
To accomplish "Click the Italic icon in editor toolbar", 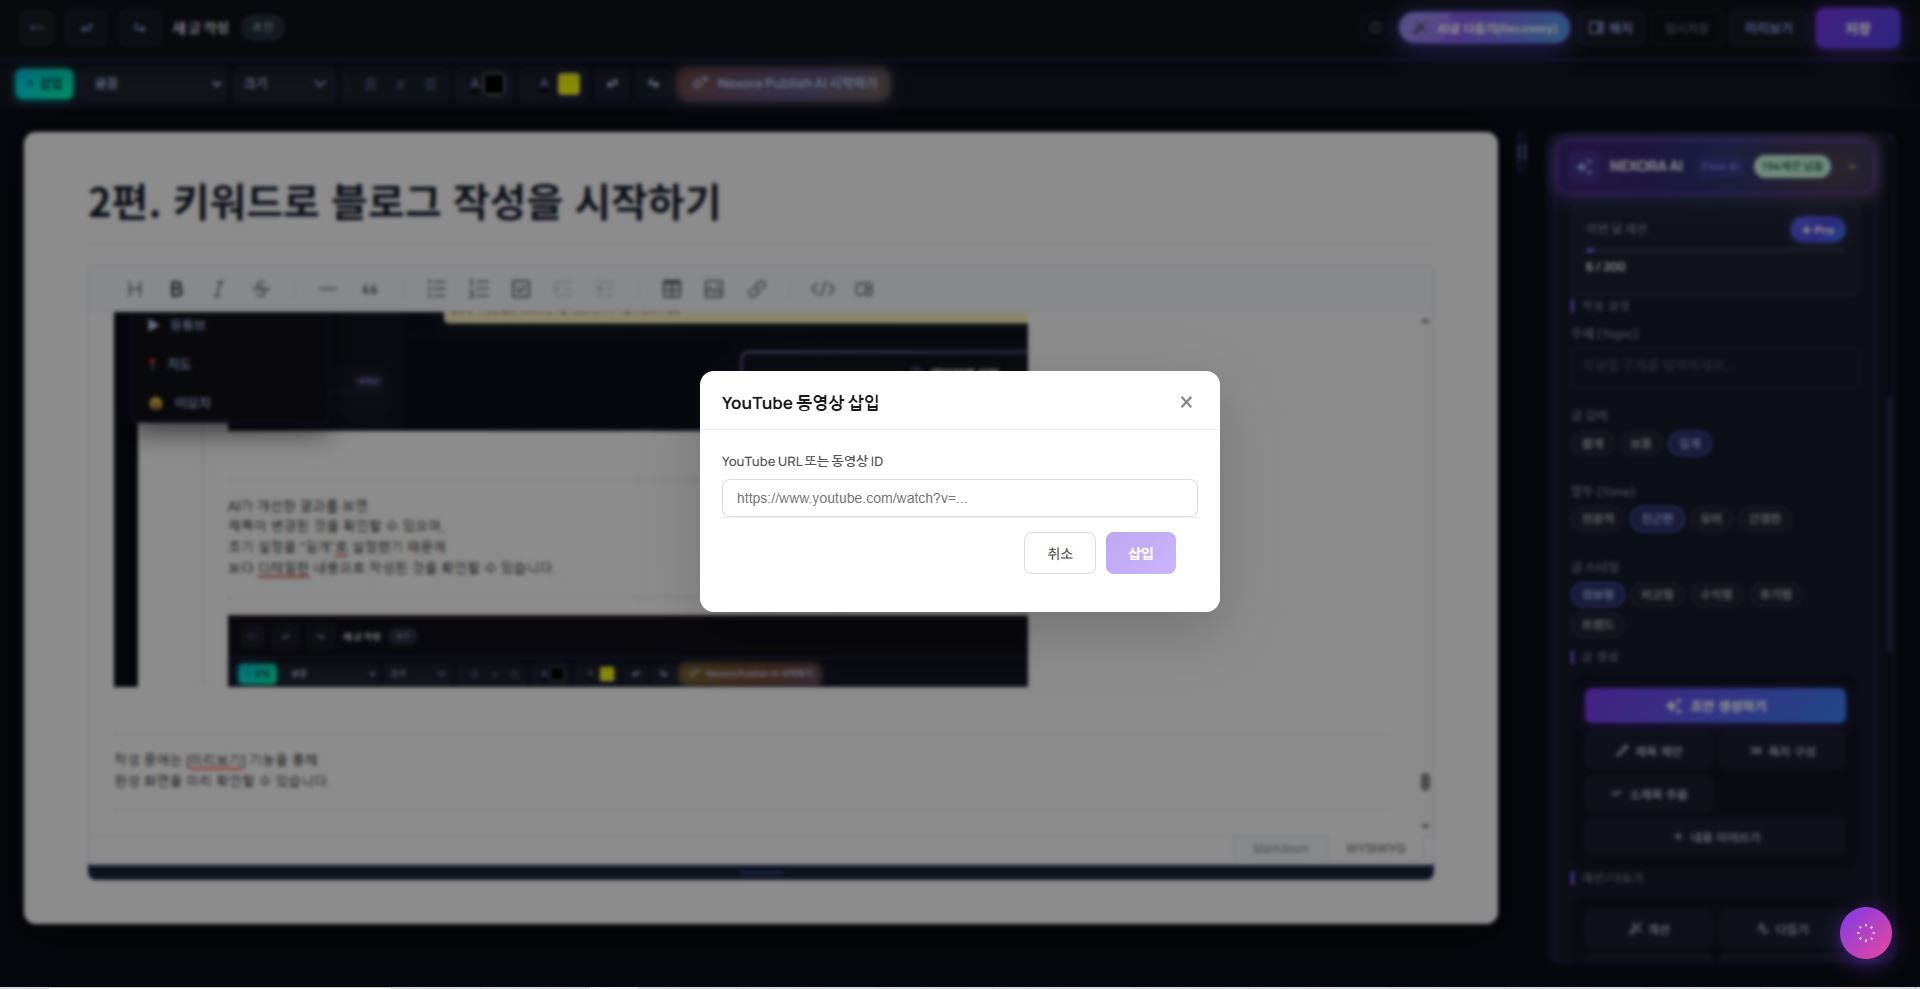I will [218, 289].
